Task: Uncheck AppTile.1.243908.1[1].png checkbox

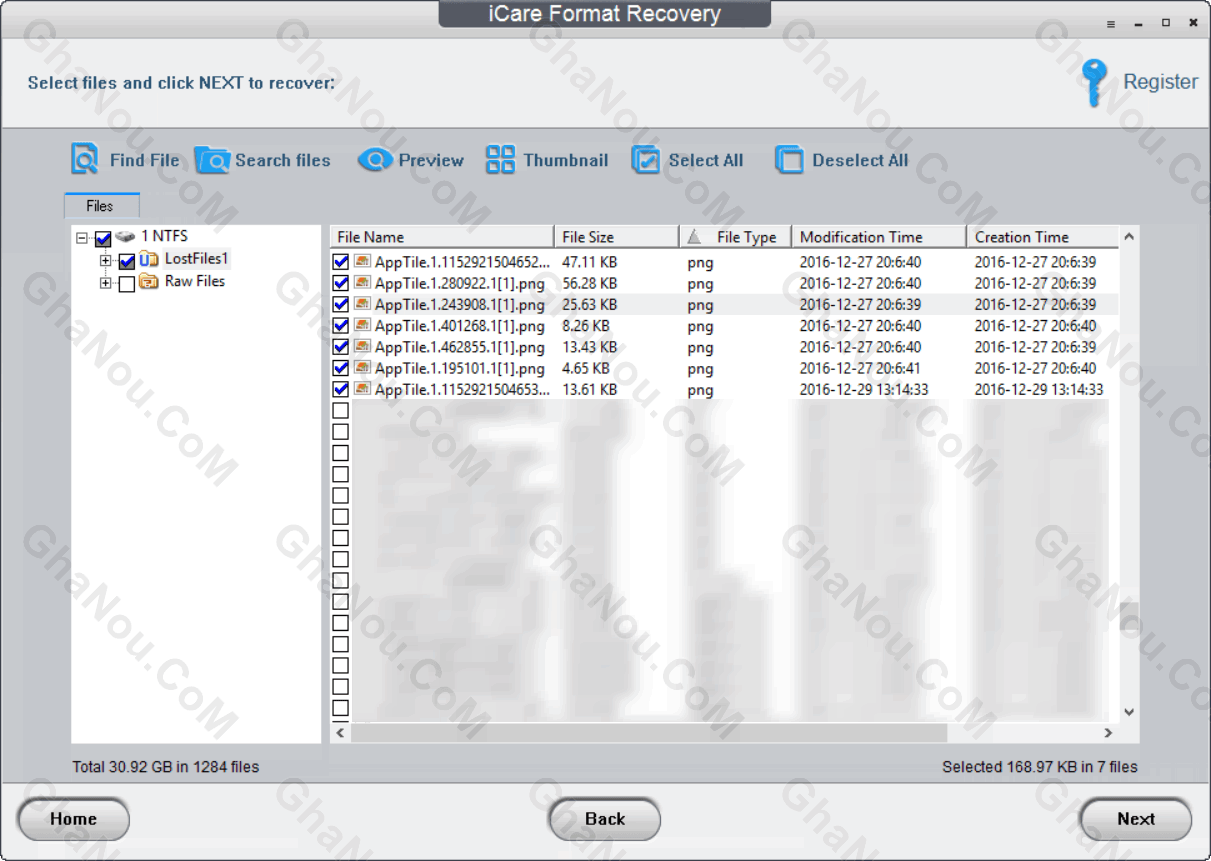Action: 341,304
